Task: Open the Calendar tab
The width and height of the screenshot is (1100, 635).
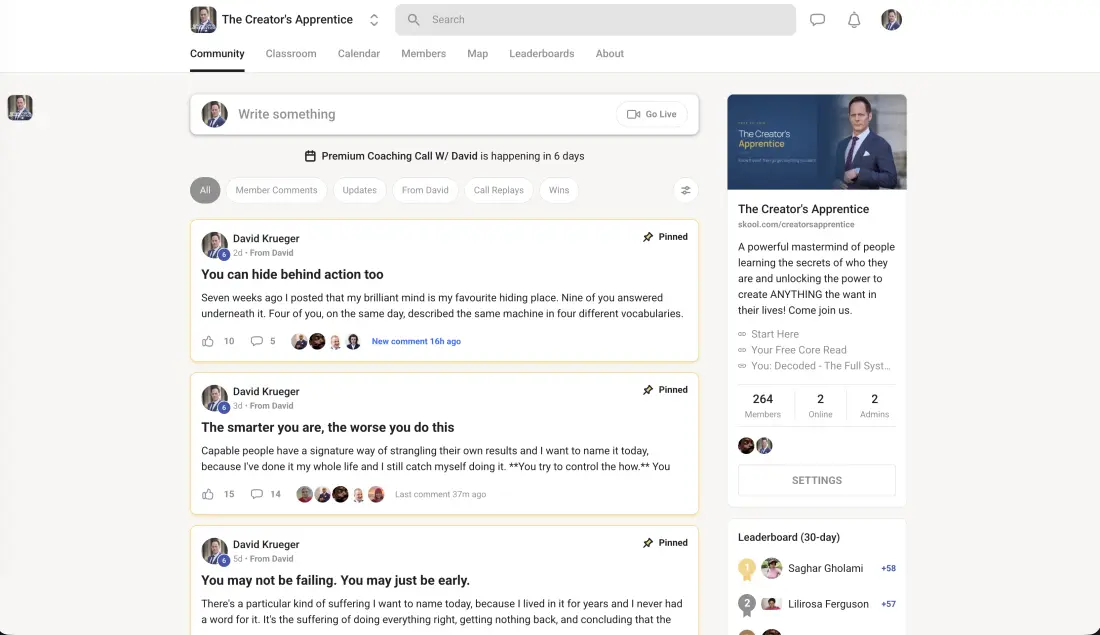Action: 358,53
